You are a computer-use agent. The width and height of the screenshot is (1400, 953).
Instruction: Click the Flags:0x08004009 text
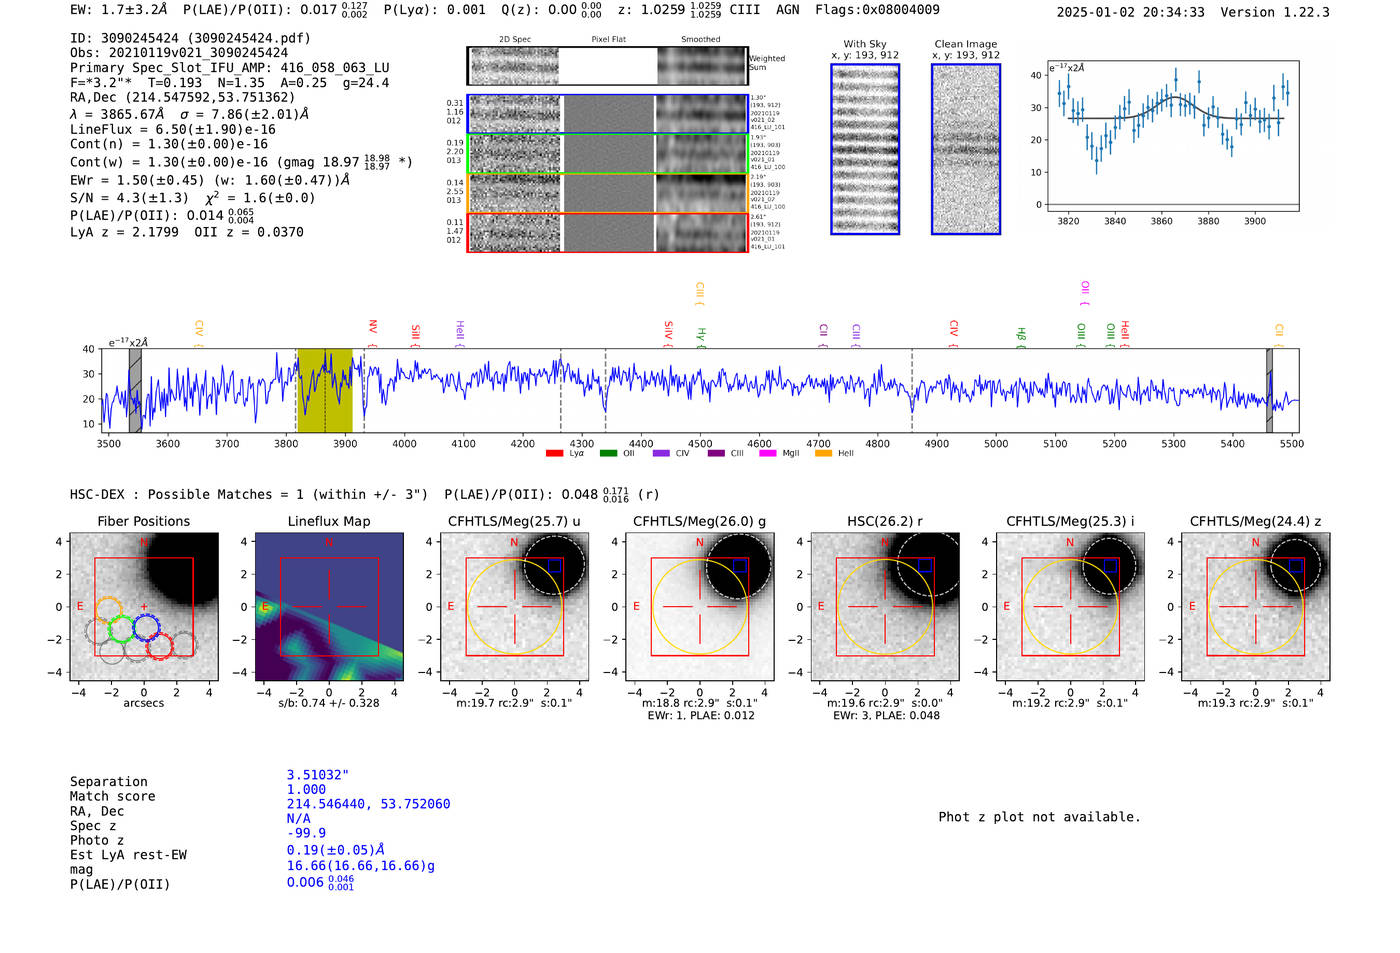(x=877, y=10)
